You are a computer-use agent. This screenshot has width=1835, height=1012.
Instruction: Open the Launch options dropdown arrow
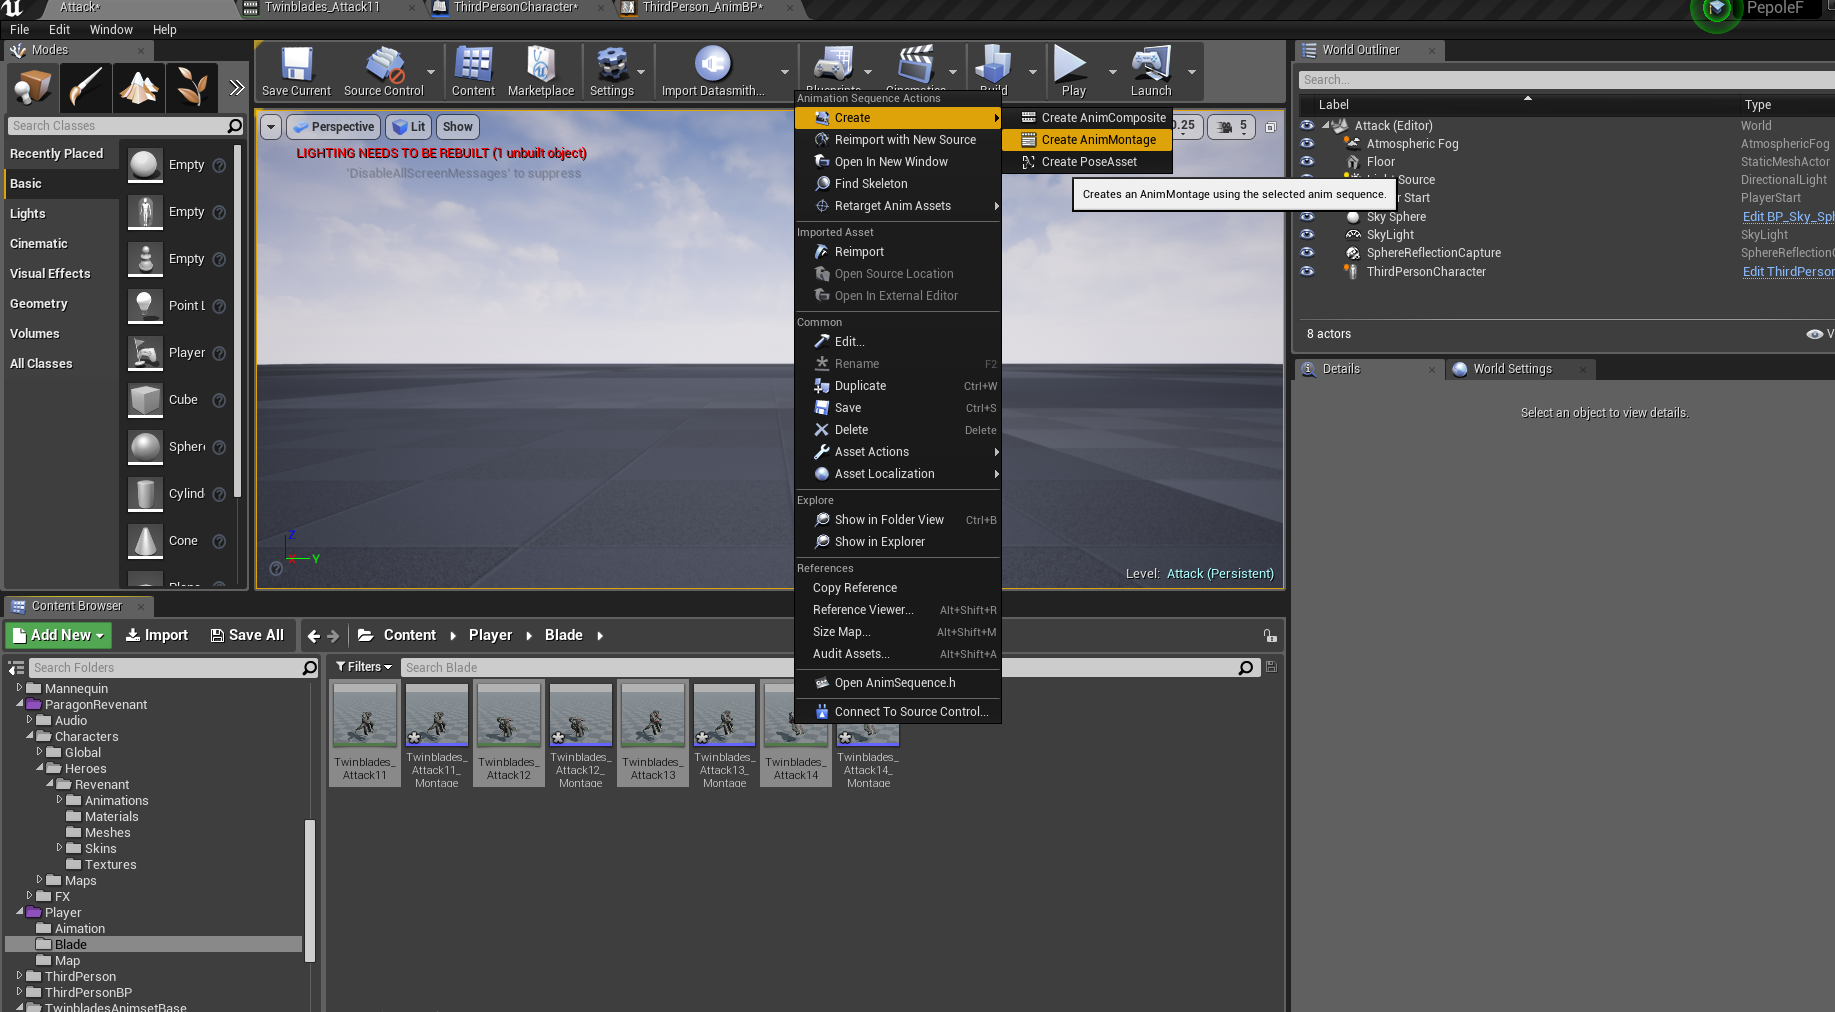coord(1191,72)
